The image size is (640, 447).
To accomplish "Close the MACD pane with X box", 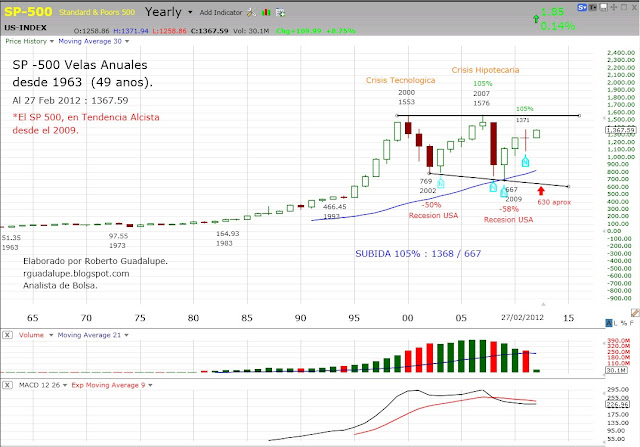I will pyautogui.click(x=7, y=385).
